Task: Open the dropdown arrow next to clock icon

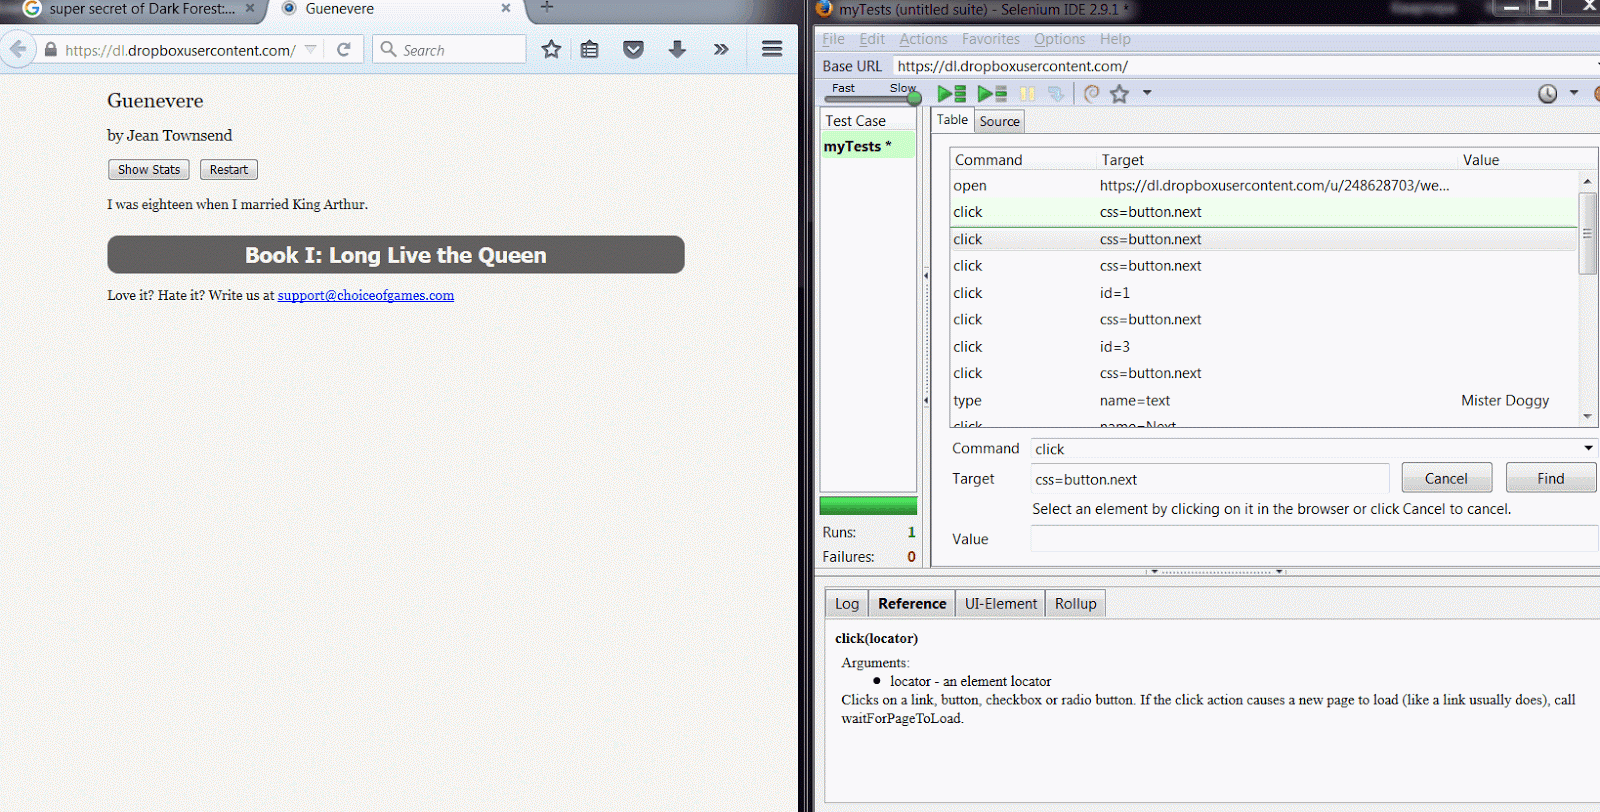Action: click(1573, 93)
